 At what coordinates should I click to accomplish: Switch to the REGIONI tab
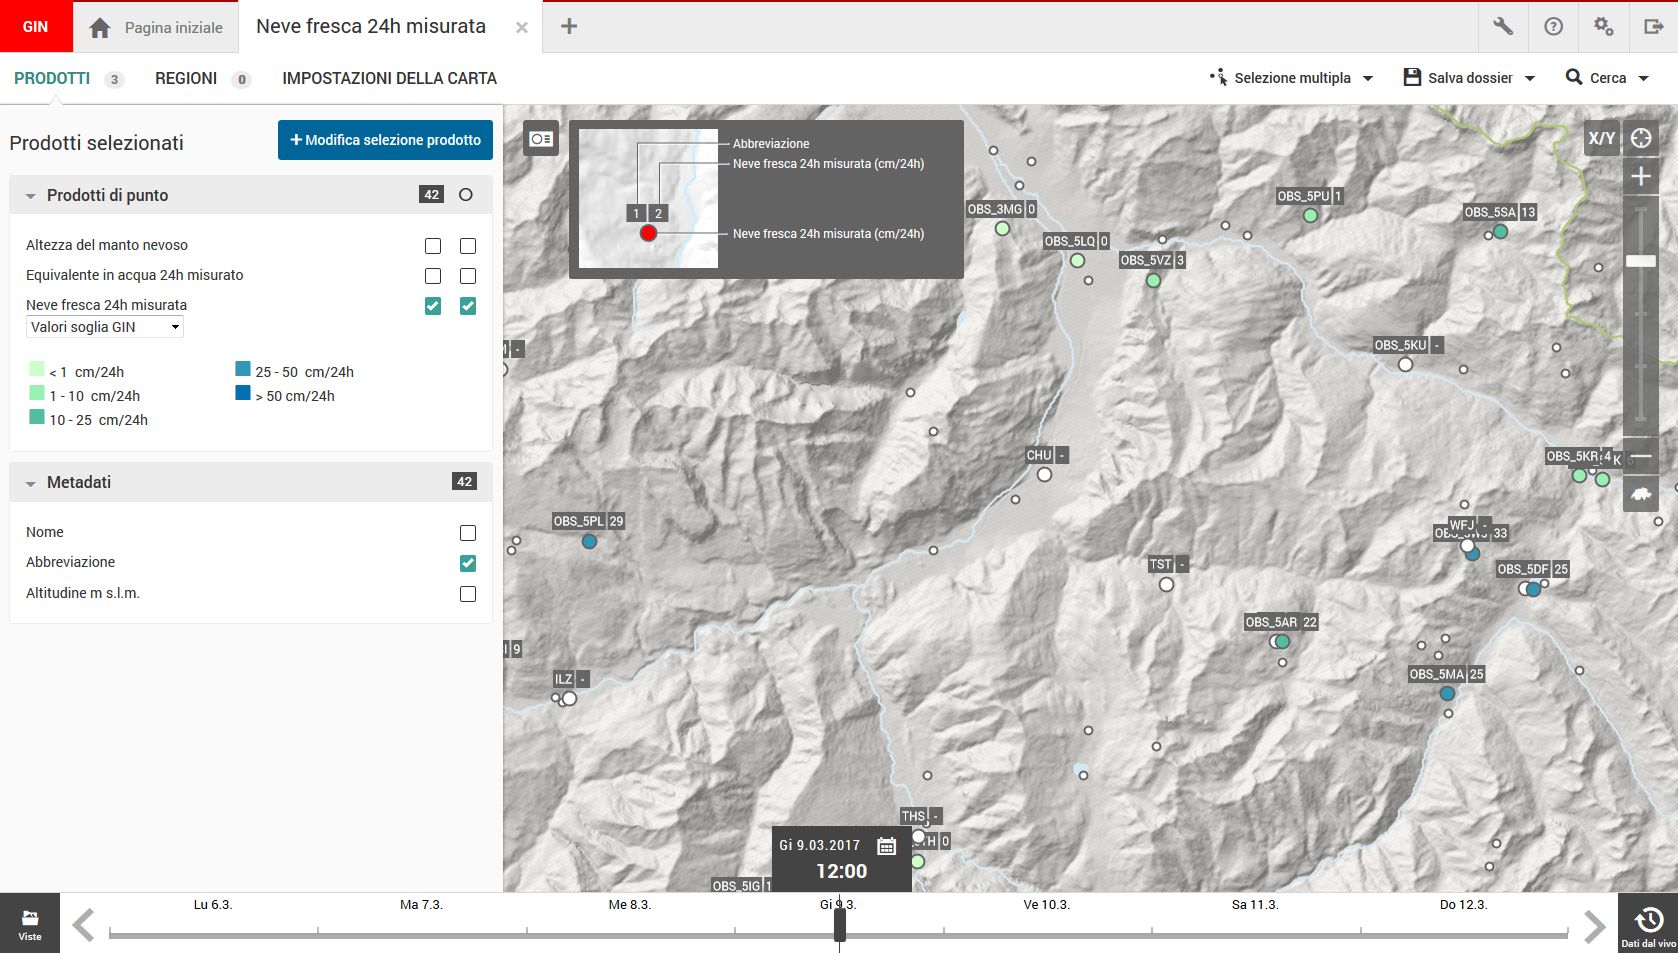[186, 78]
